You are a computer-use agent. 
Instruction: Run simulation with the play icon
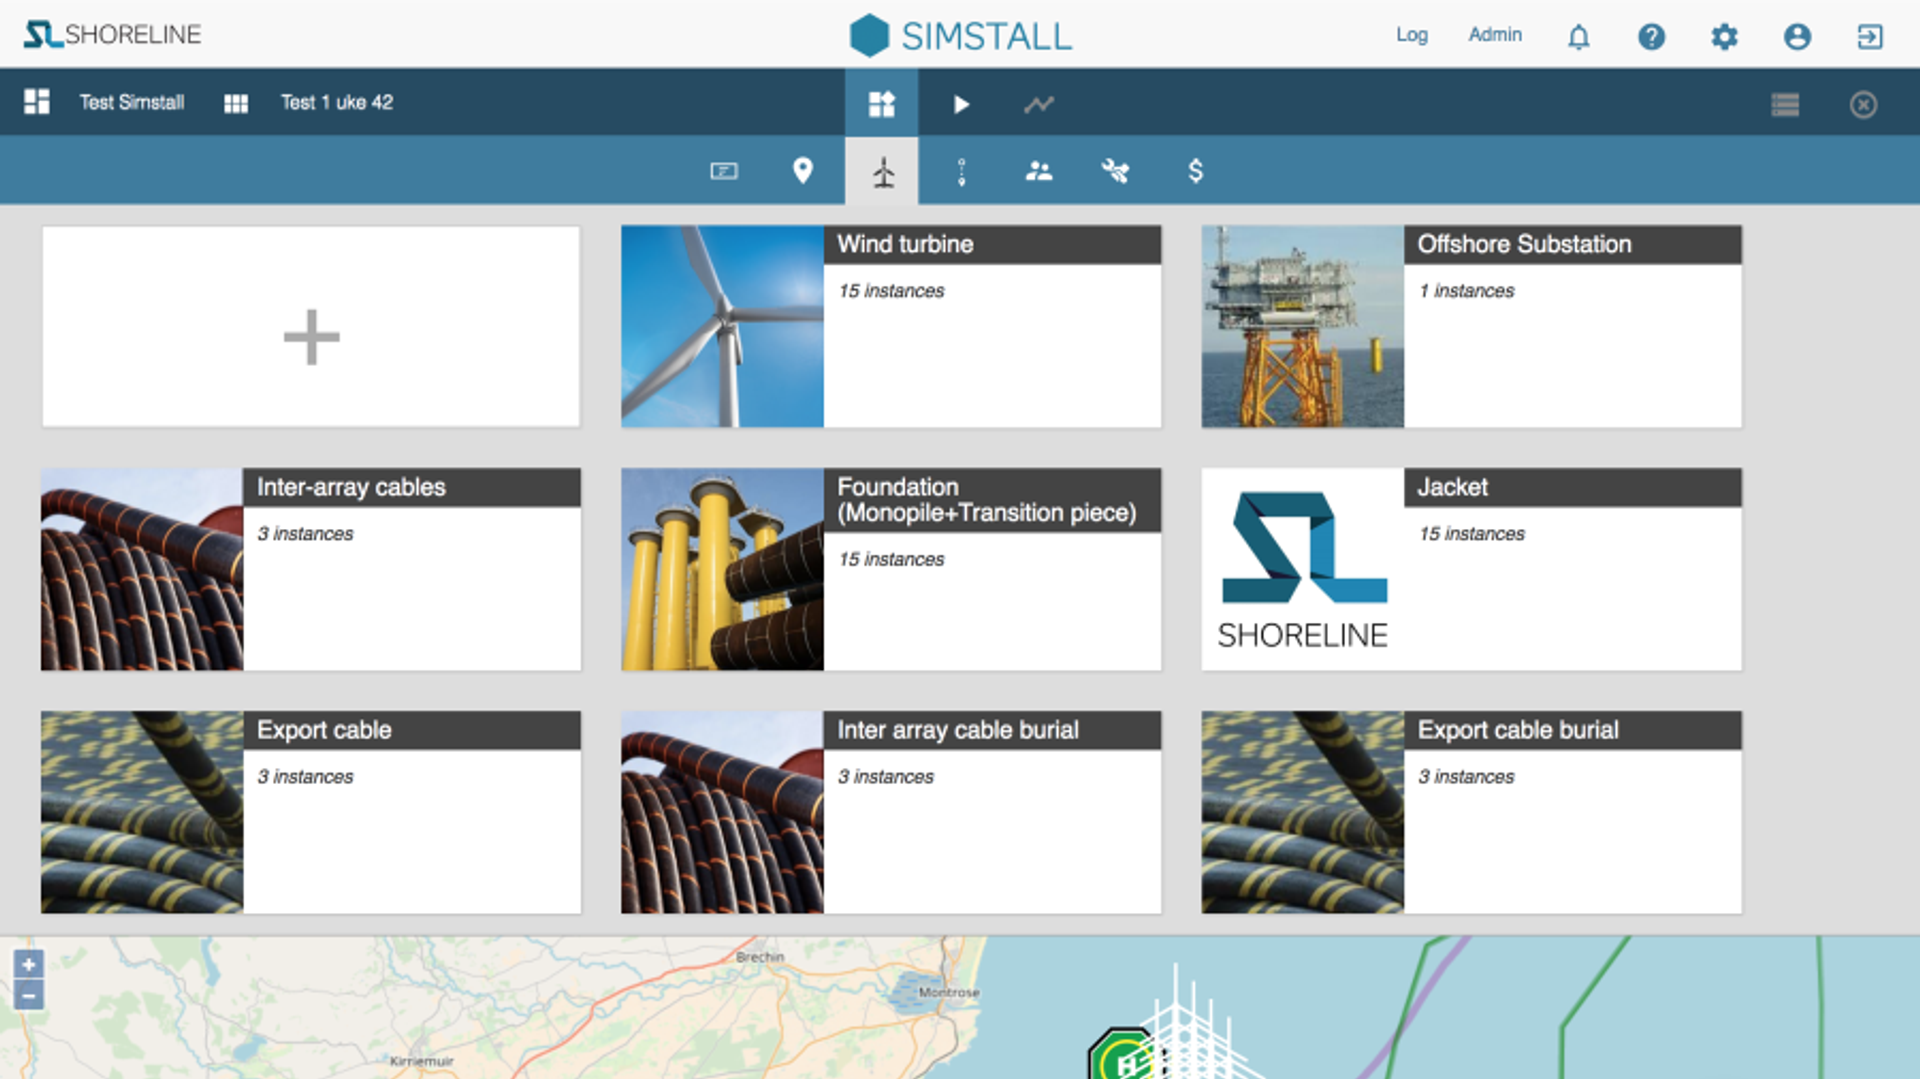pos(960,104)
